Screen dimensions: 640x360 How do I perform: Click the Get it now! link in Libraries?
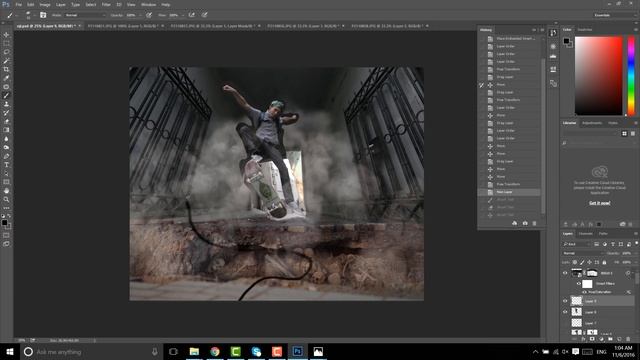[x=600, y=203]
